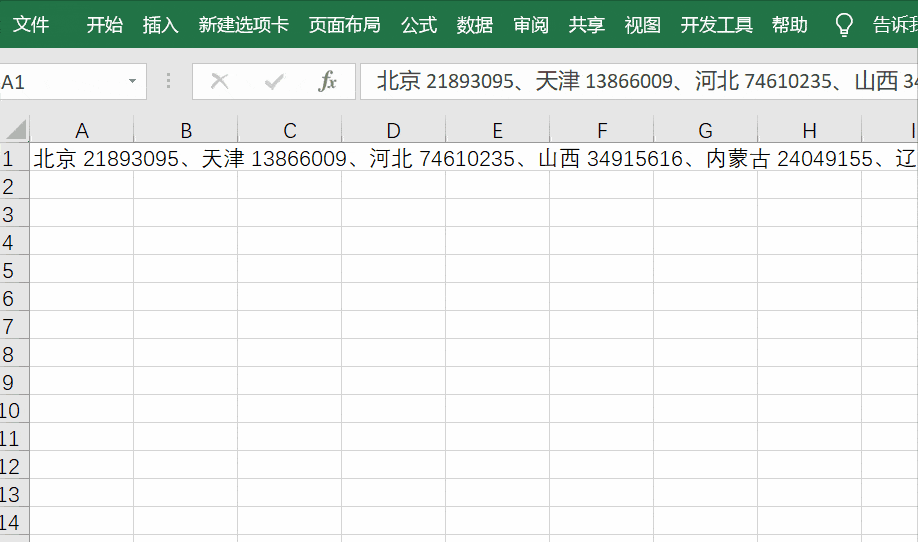The width and height of the screenshot is (918, 542).
Task: Select column D header
Action: tap(393, 130)
